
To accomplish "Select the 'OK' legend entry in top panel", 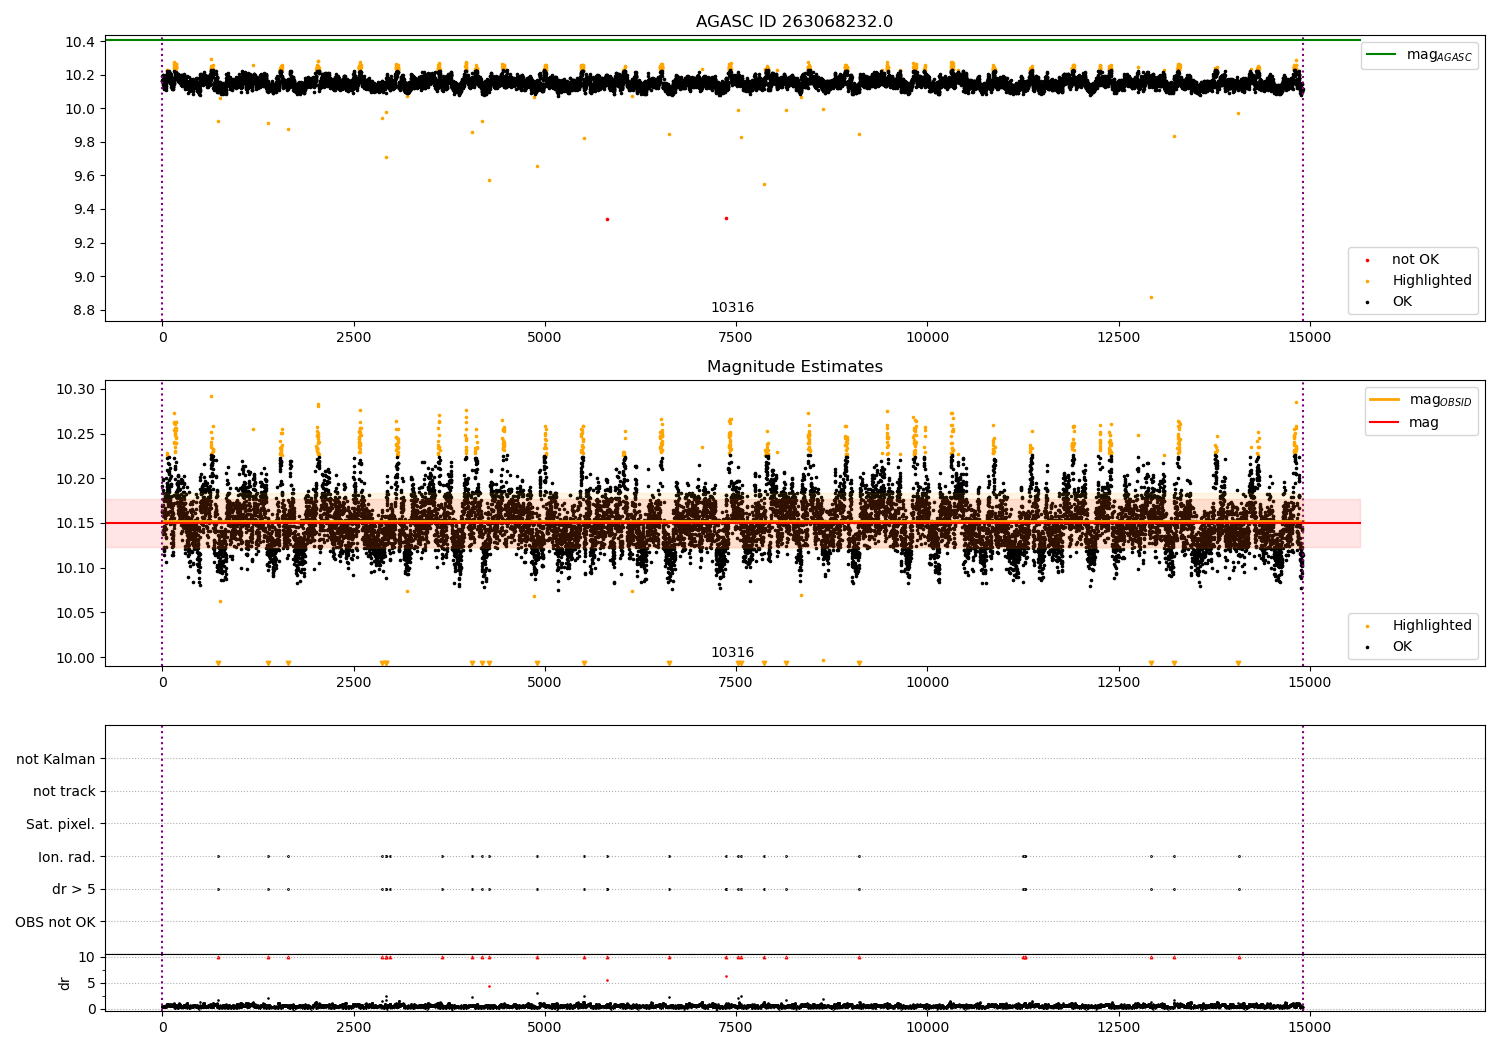I will (1401, 302).
